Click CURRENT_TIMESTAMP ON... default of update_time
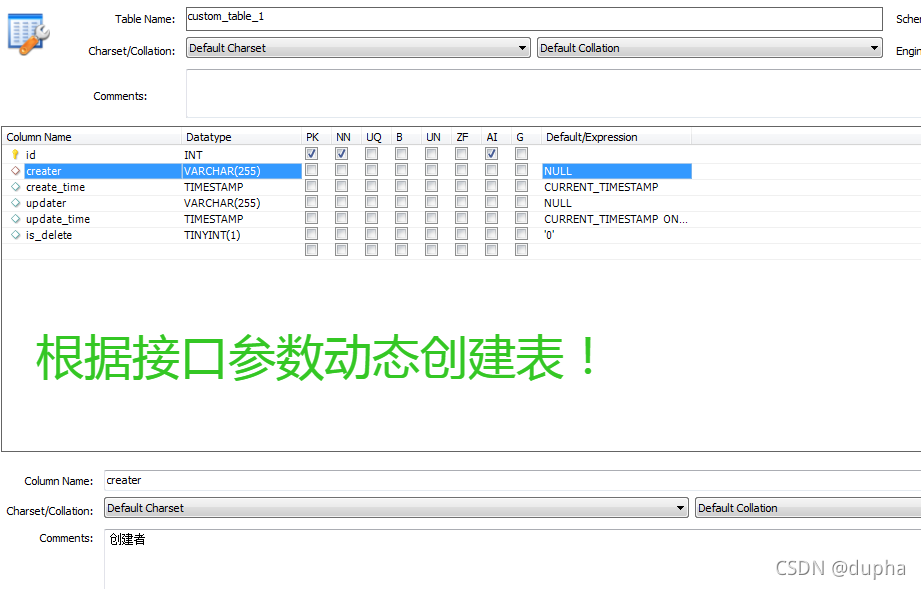921x589 pixels. 616,218
